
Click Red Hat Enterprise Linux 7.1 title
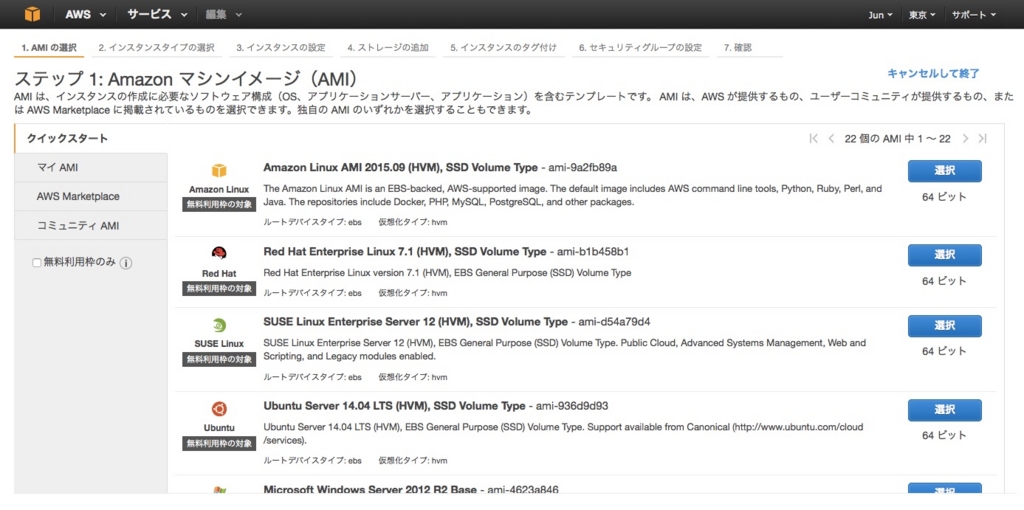404,251
